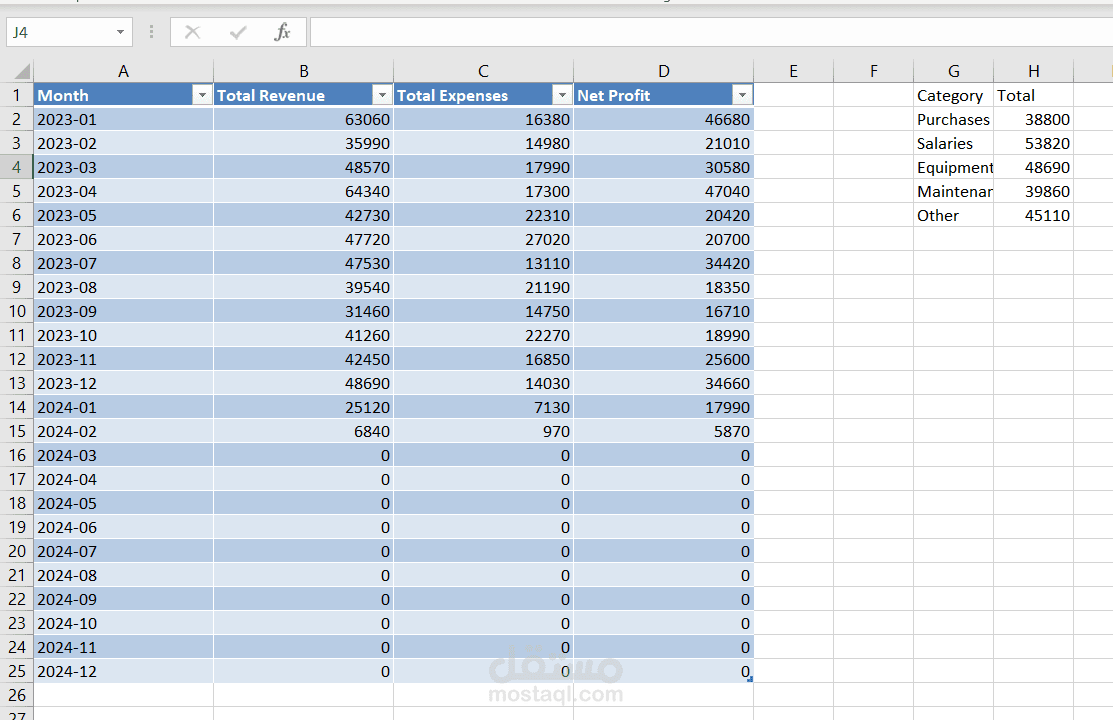This screenshot has height=720, width=1113.
Task: Select revenue value 64340
Action: coord(304,191)
